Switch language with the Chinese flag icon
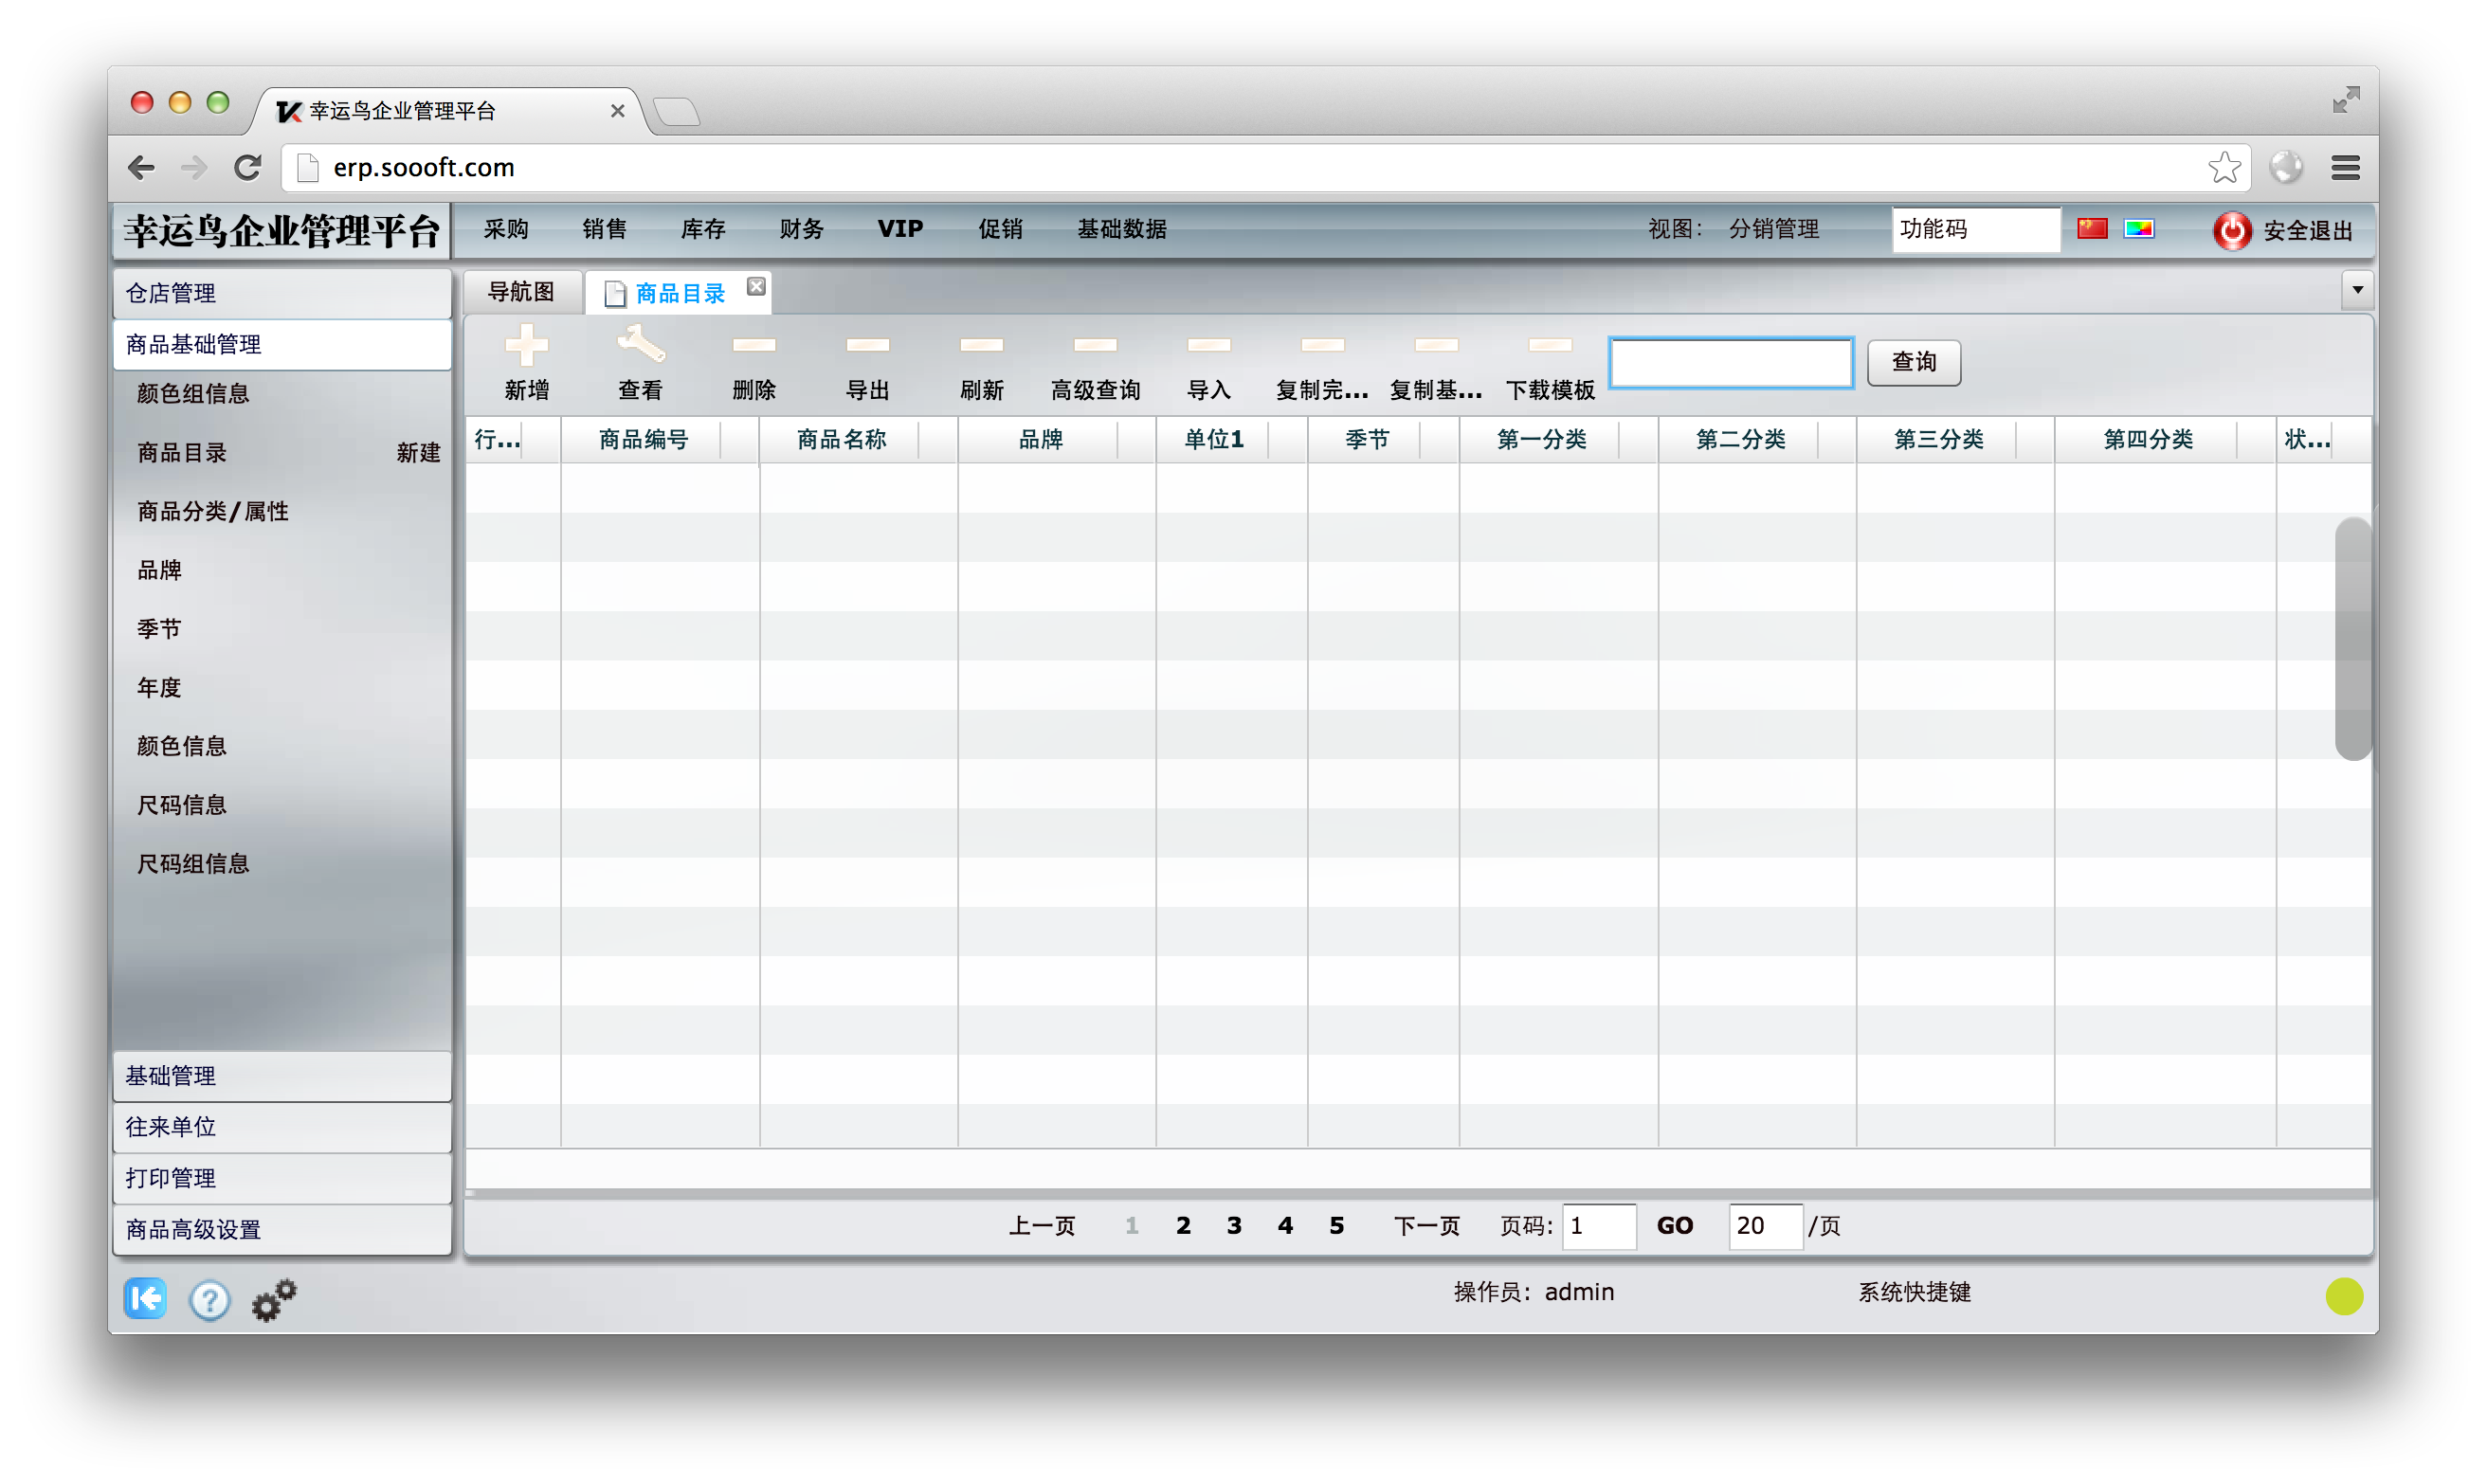2487x1484 pixels. [2091, 229]
